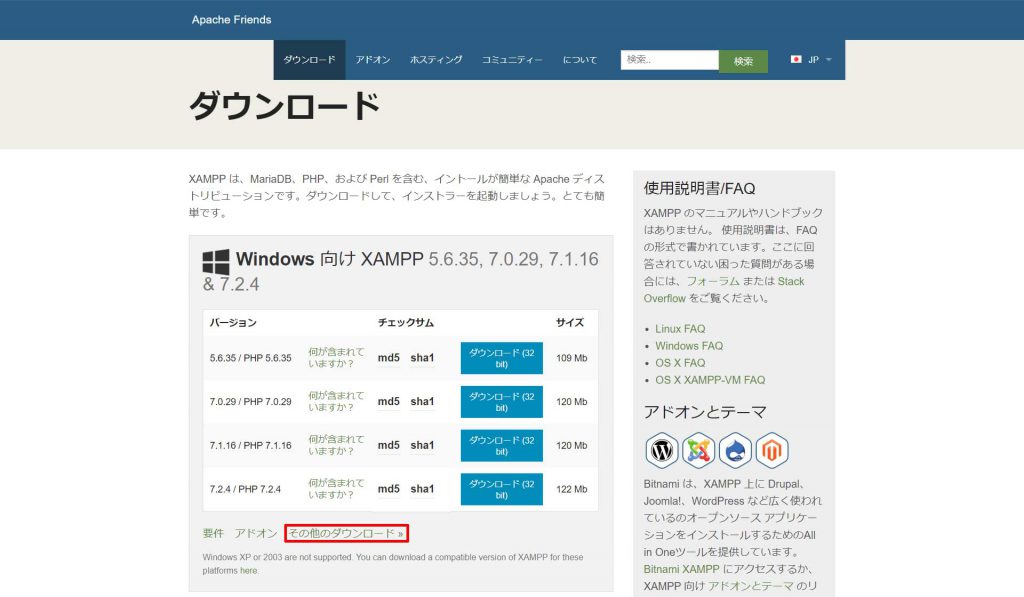Click the 109 Mb size cell

pyautogui.click(x=571, y=359)
